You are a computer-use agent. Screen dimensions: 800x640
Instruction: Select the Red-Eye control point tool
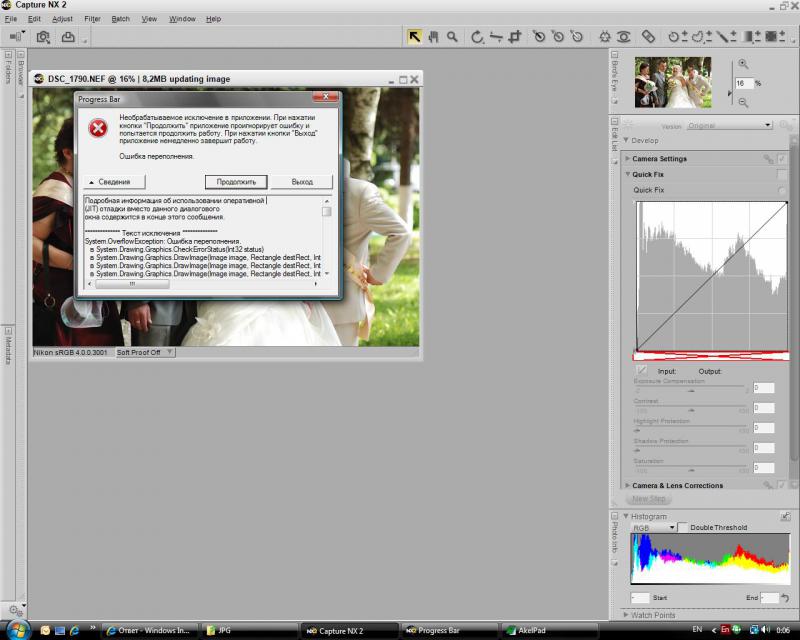click(x=623, y=37)
